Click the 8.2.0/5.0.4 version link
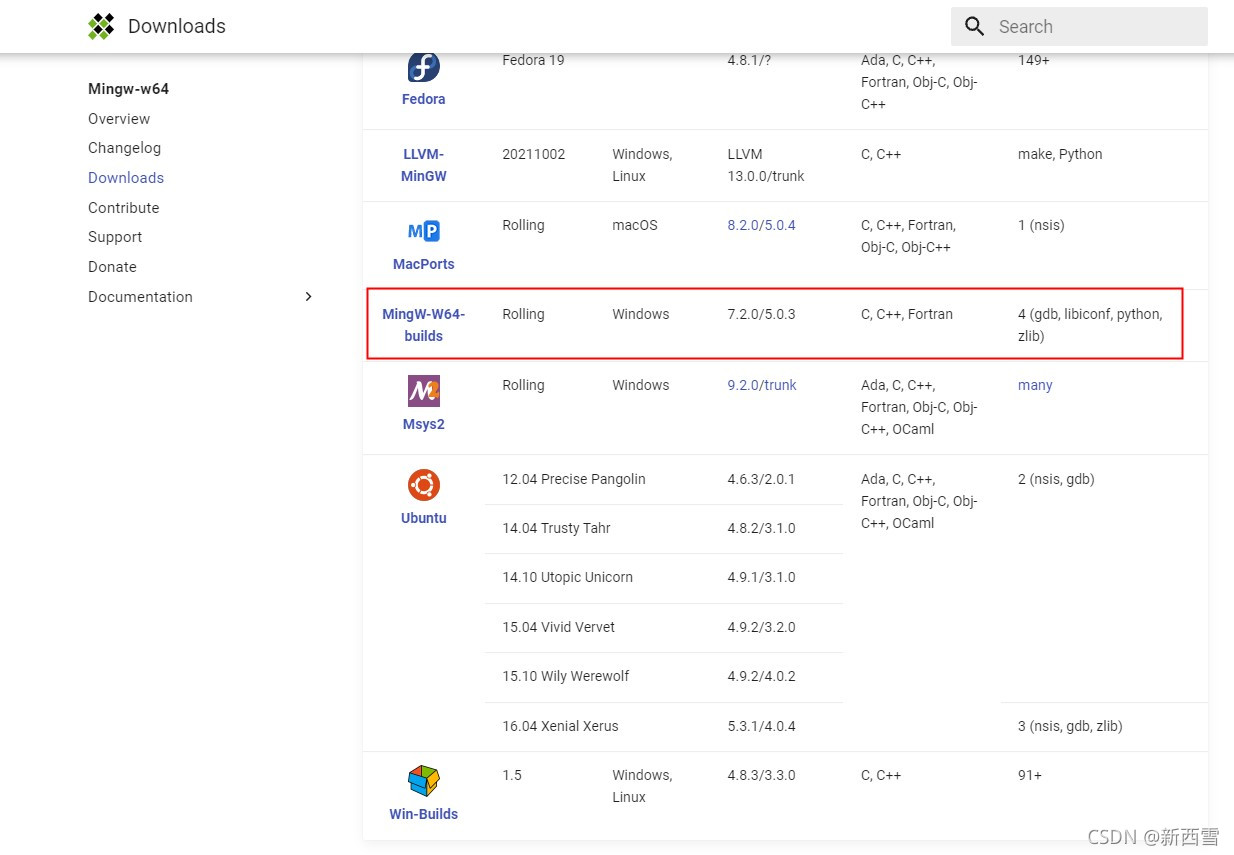Image resolution: width=1234 pixels, height=855 pixels. pos(762,225)
